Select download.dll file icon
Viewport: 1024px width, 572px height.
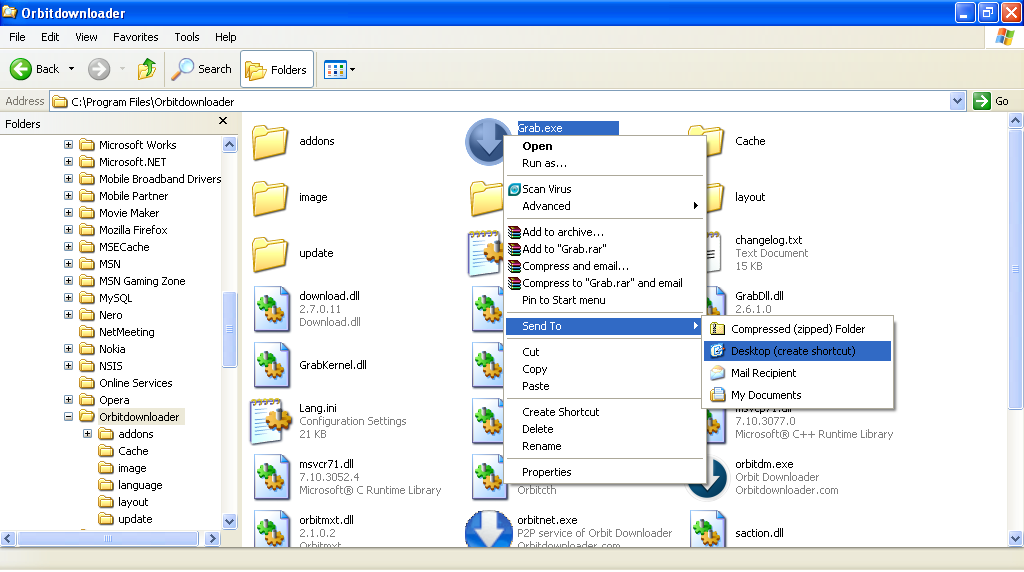[272, 309]
